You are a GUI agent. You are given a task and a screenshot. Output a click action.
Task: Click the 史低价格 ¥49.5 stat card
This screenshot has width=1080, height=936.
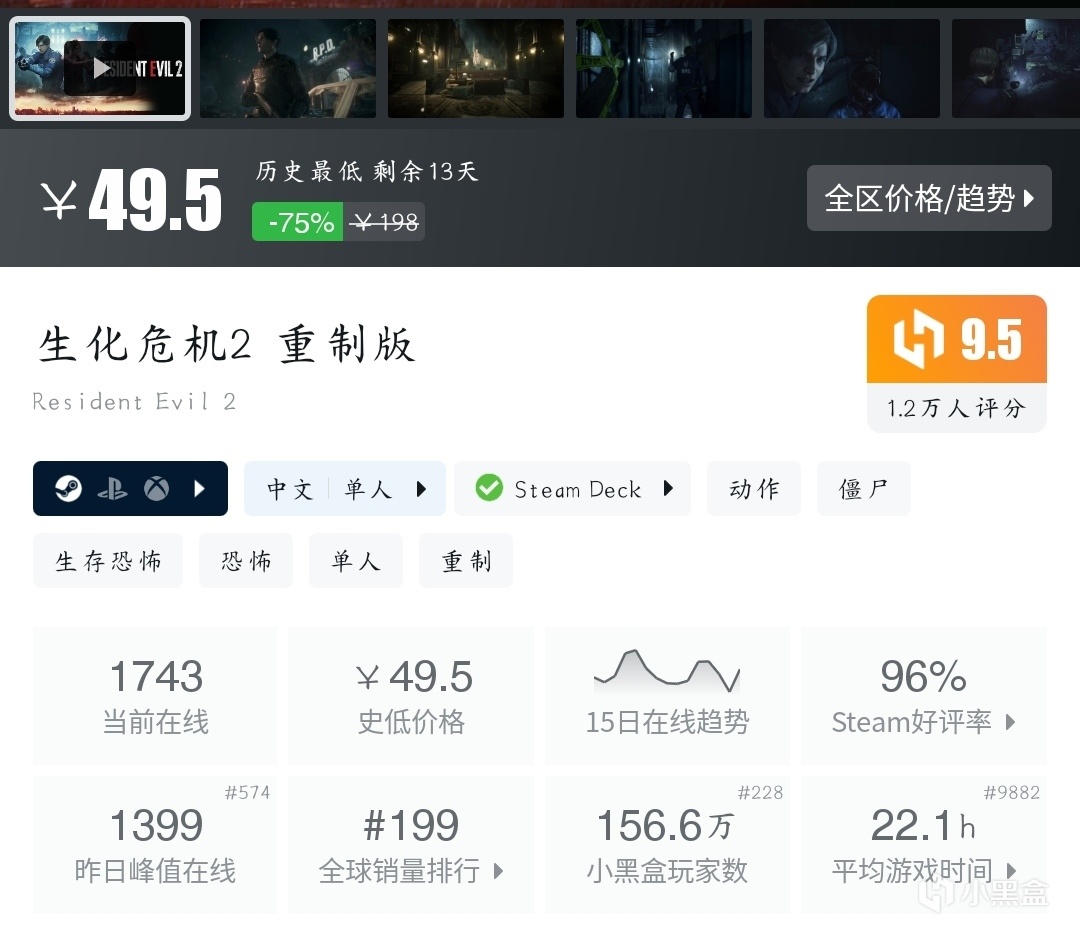[411, 696]
